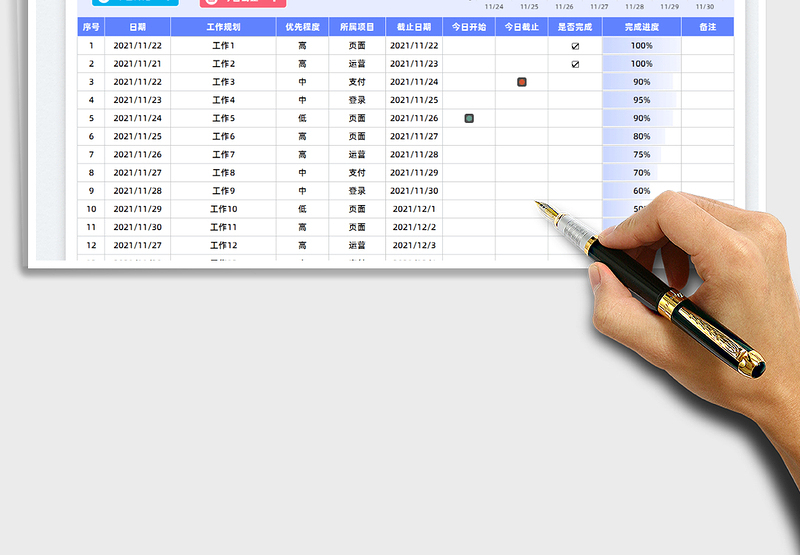Select the 支付 project cell for 工作3

[x=357, y=82]
